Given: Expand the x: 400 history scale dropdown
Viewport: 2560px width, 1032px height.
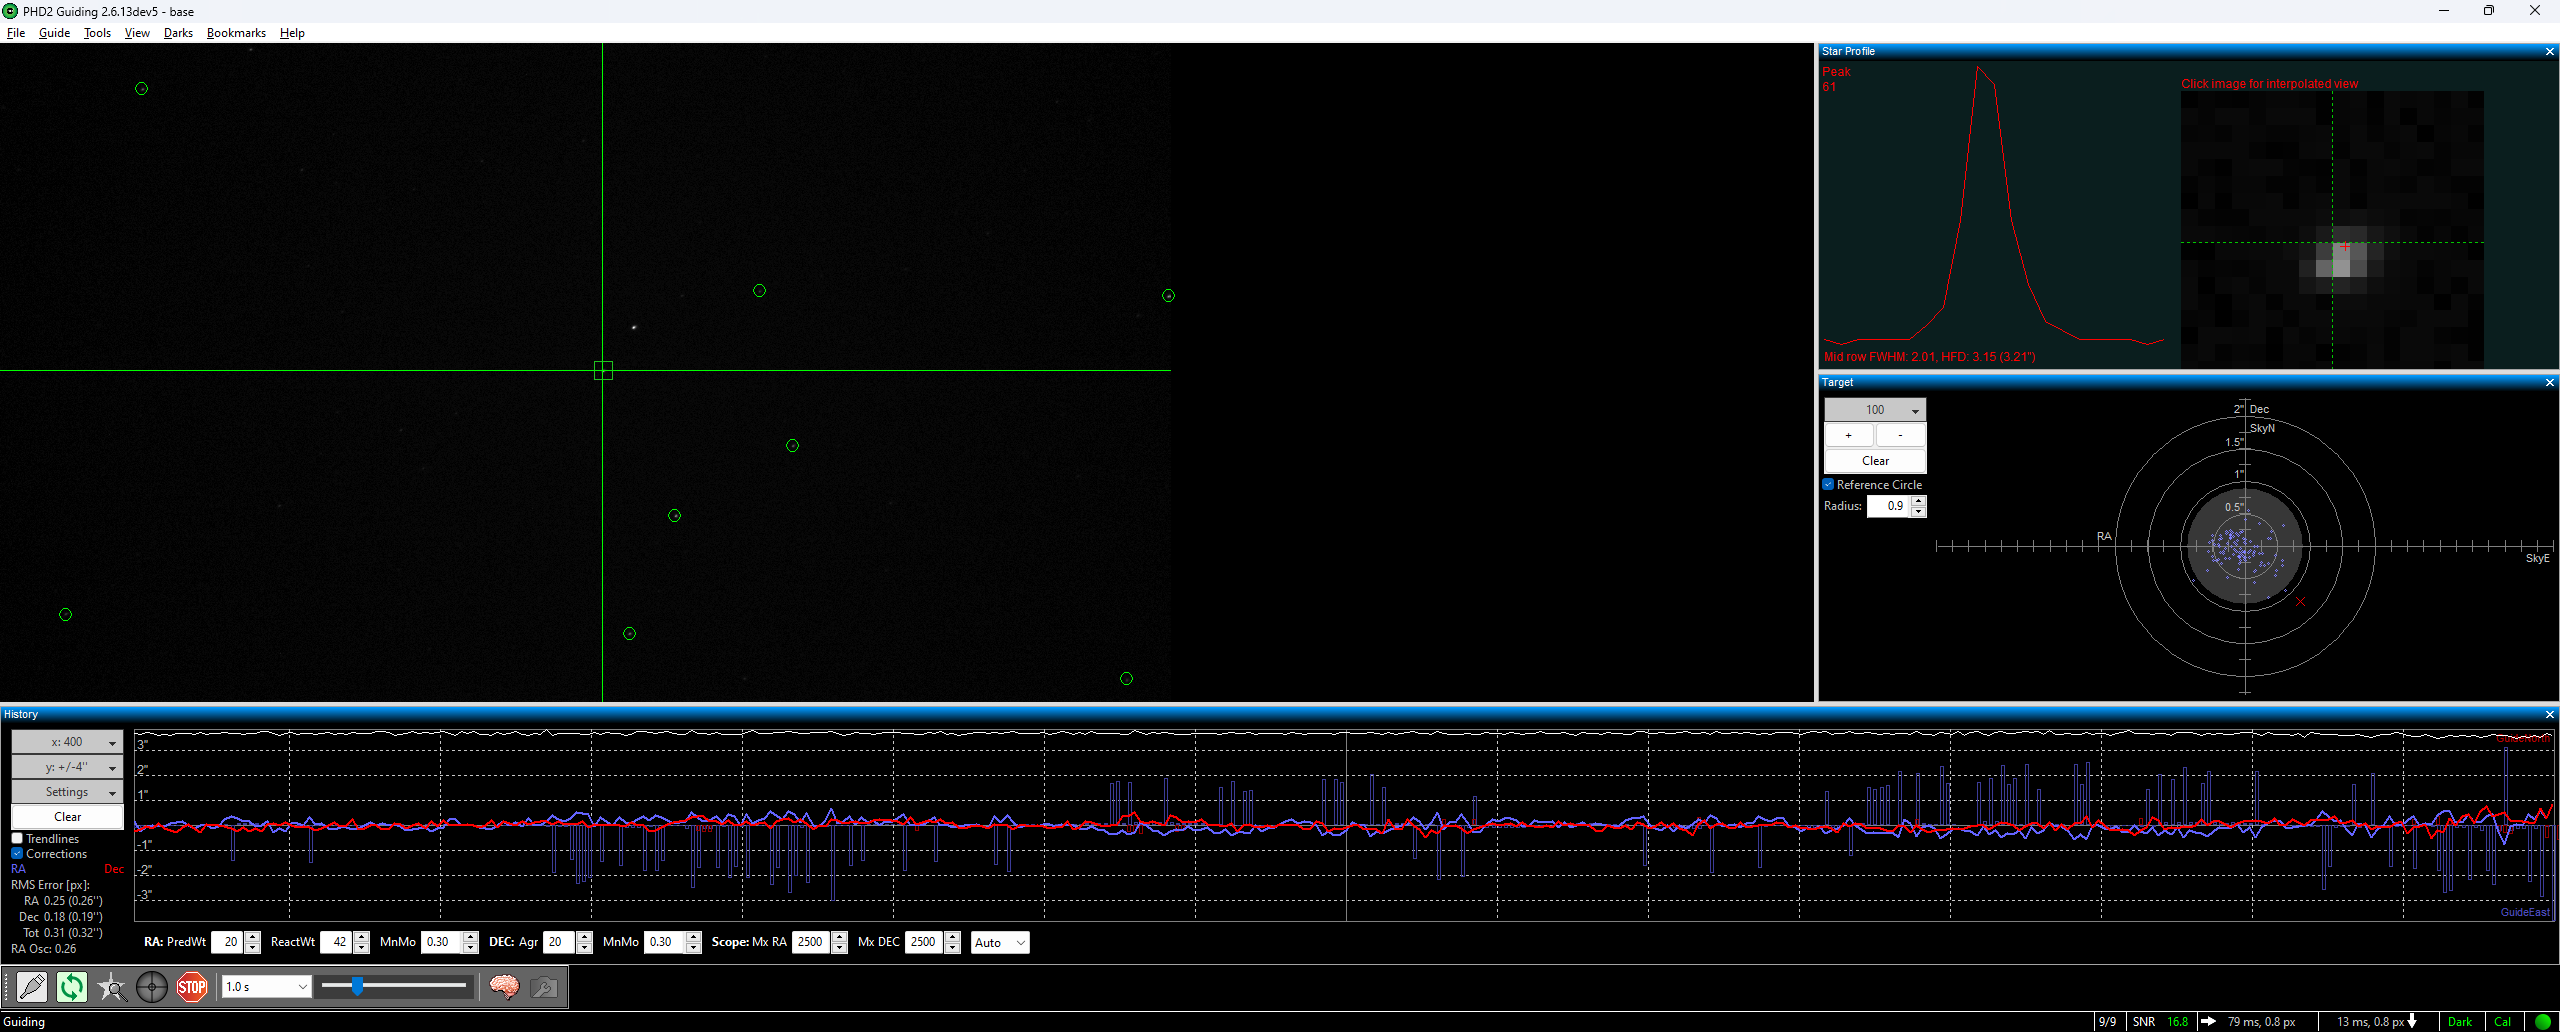Looking at the screenshot, I should pyautogui.click(x=67, y=742).
